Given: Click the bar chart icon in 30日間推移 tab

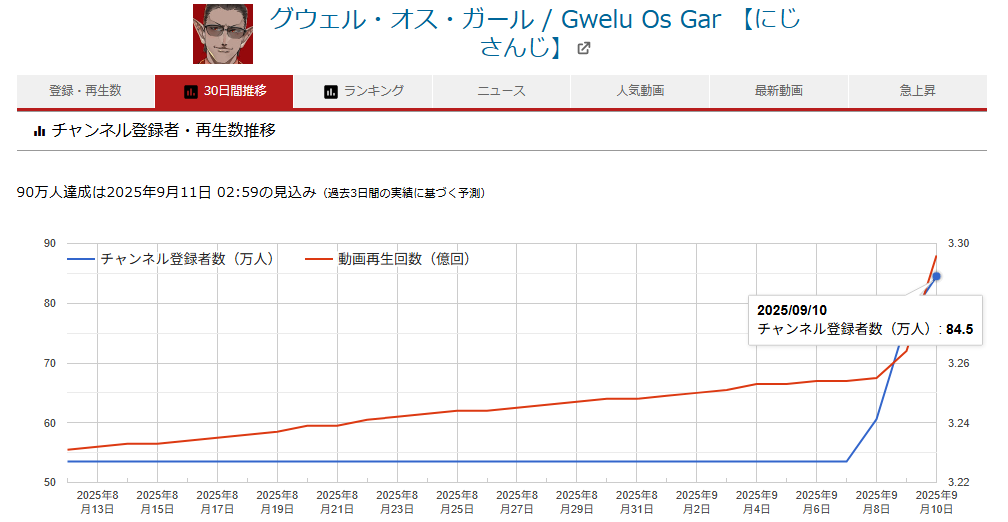Looking at the screenshot, I should pos(191,91).
